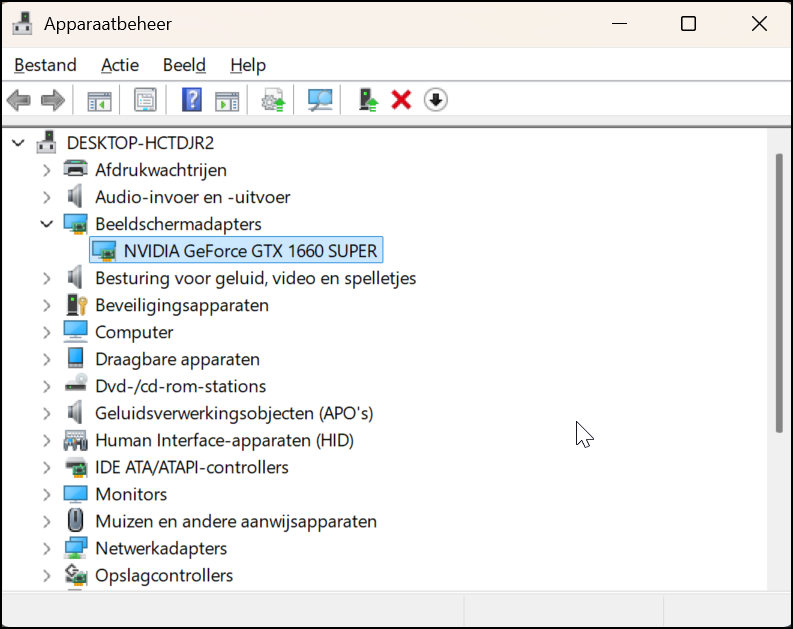Expand the Monitors category
The height and width of the screenshot is (629, 793).
click(46, 494)
